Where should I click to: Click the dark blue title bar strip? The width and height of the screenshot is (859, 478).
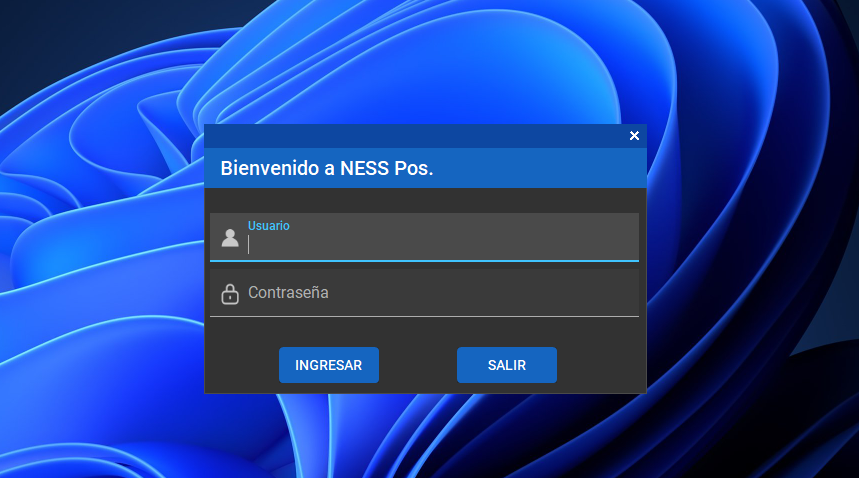420,136
